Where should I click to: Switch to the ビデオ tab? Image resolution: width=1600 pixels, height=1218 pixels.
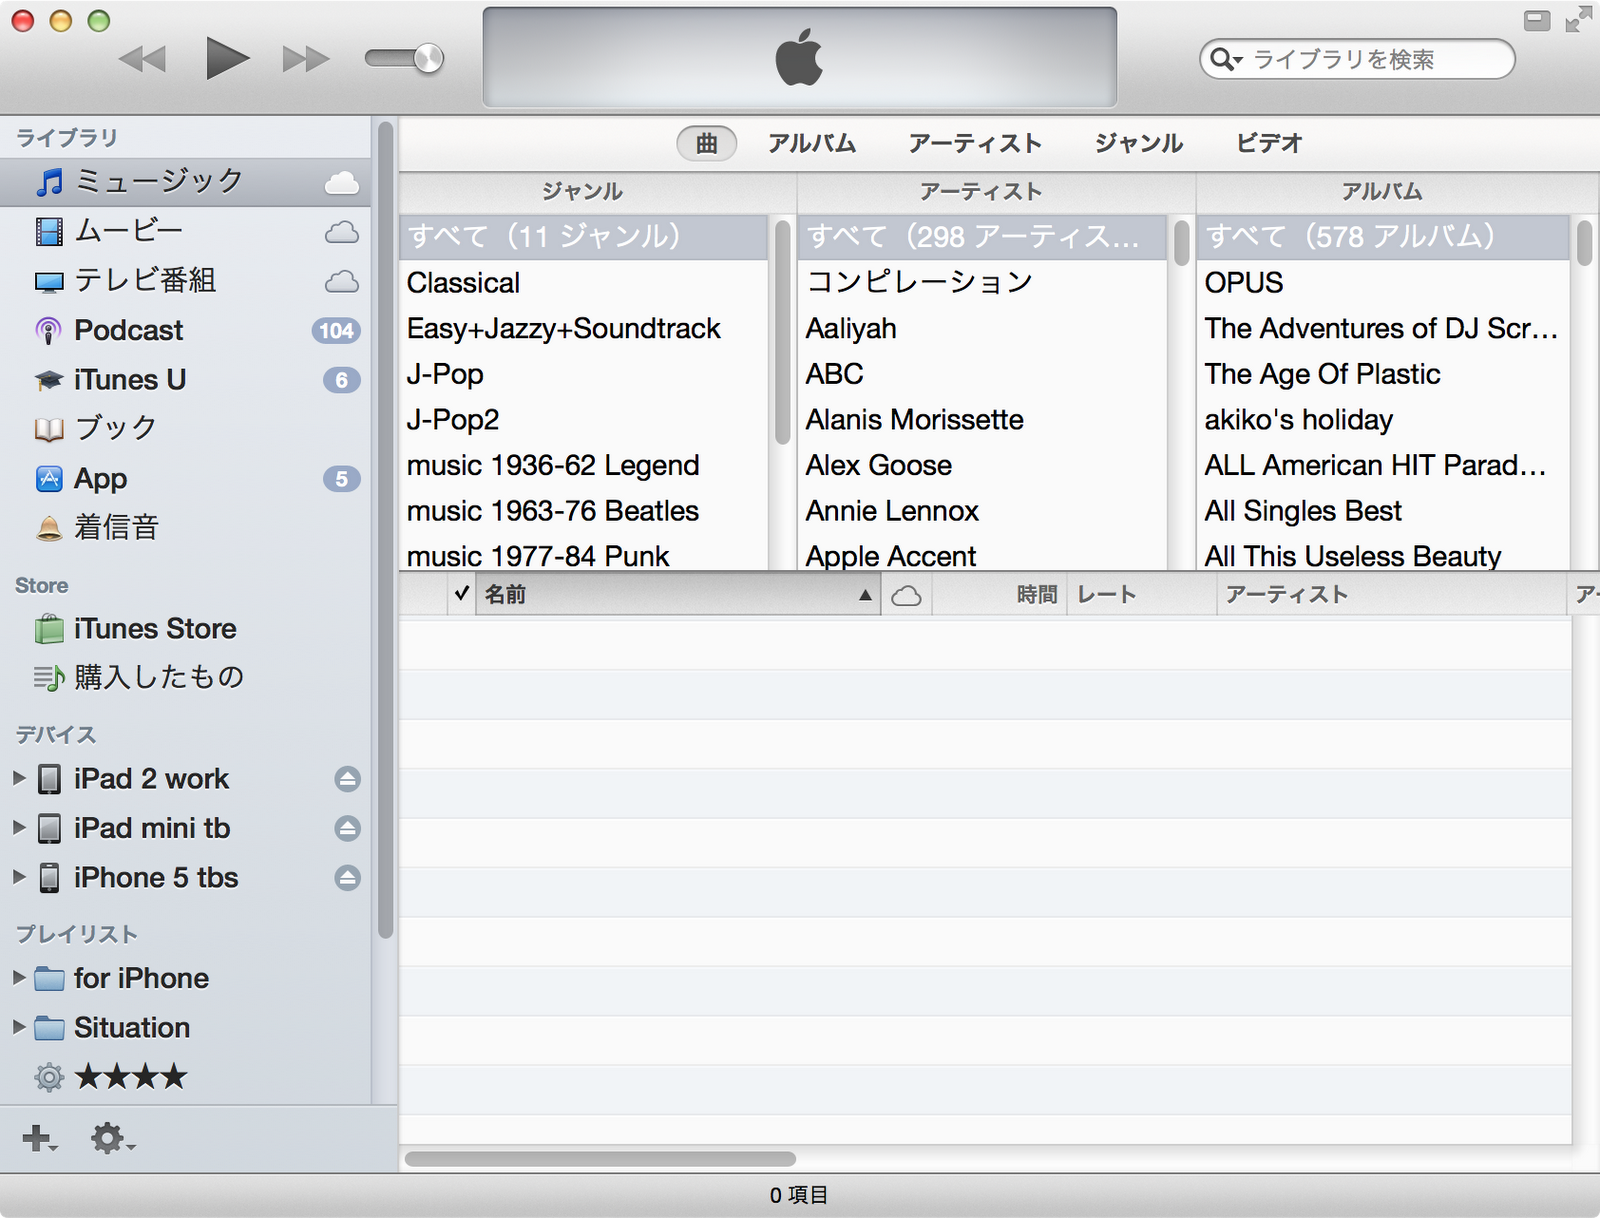point(1269,143)
